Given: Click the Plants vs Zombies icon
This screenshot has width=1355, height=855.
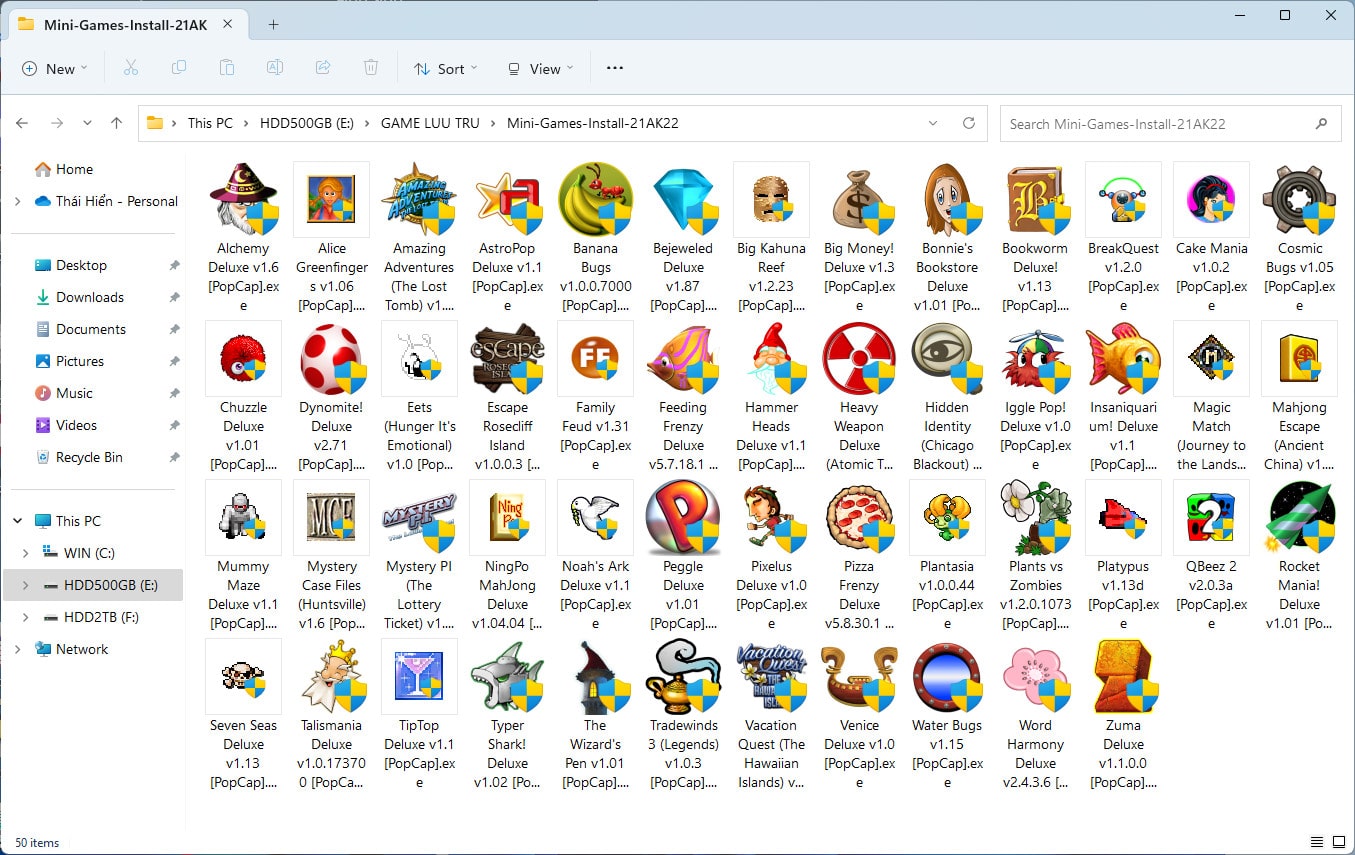Looking at the screenshot, I should point(1035,517).
